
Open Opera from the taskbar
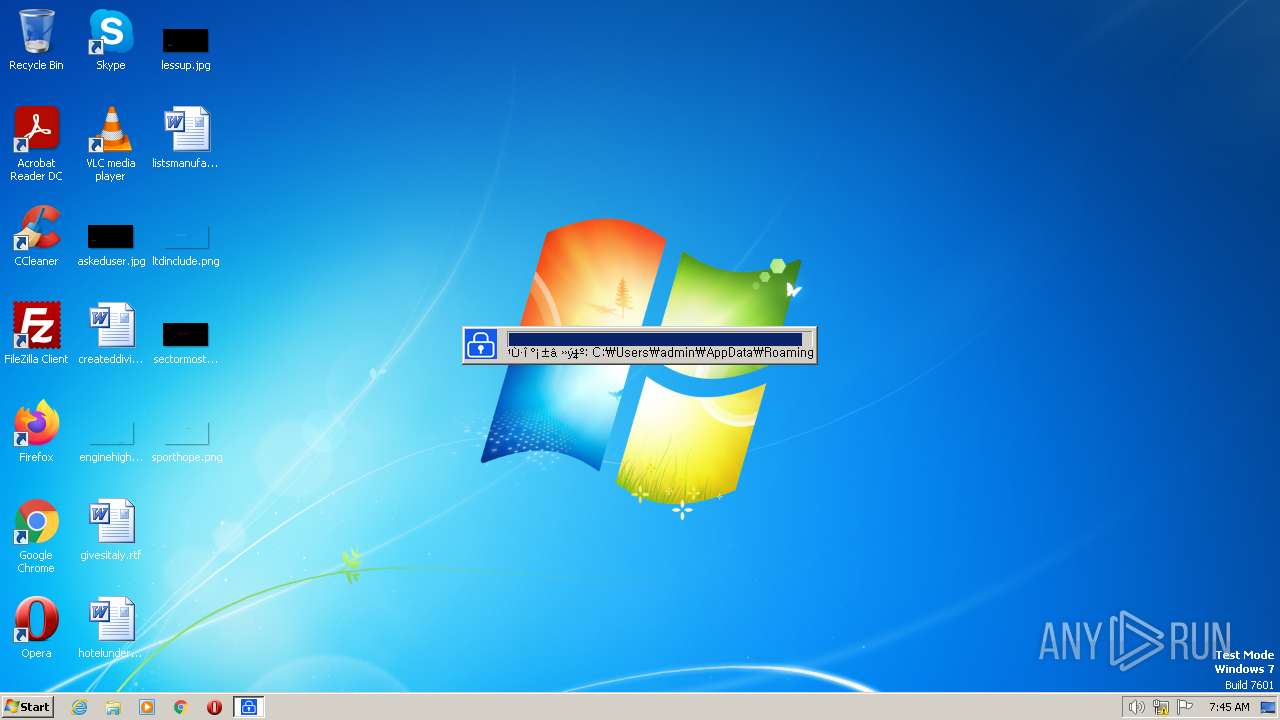[x=214, y=707]
